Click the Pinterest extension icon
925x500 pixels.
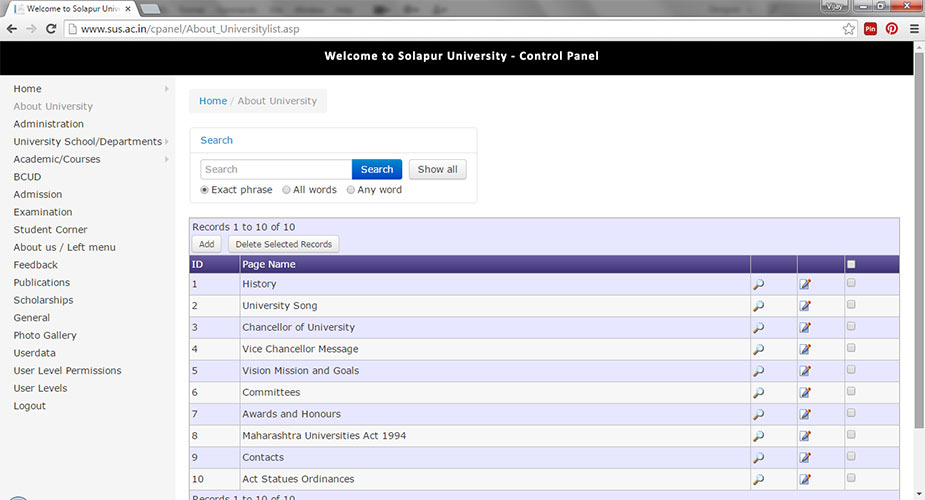(x=891, y=29)
